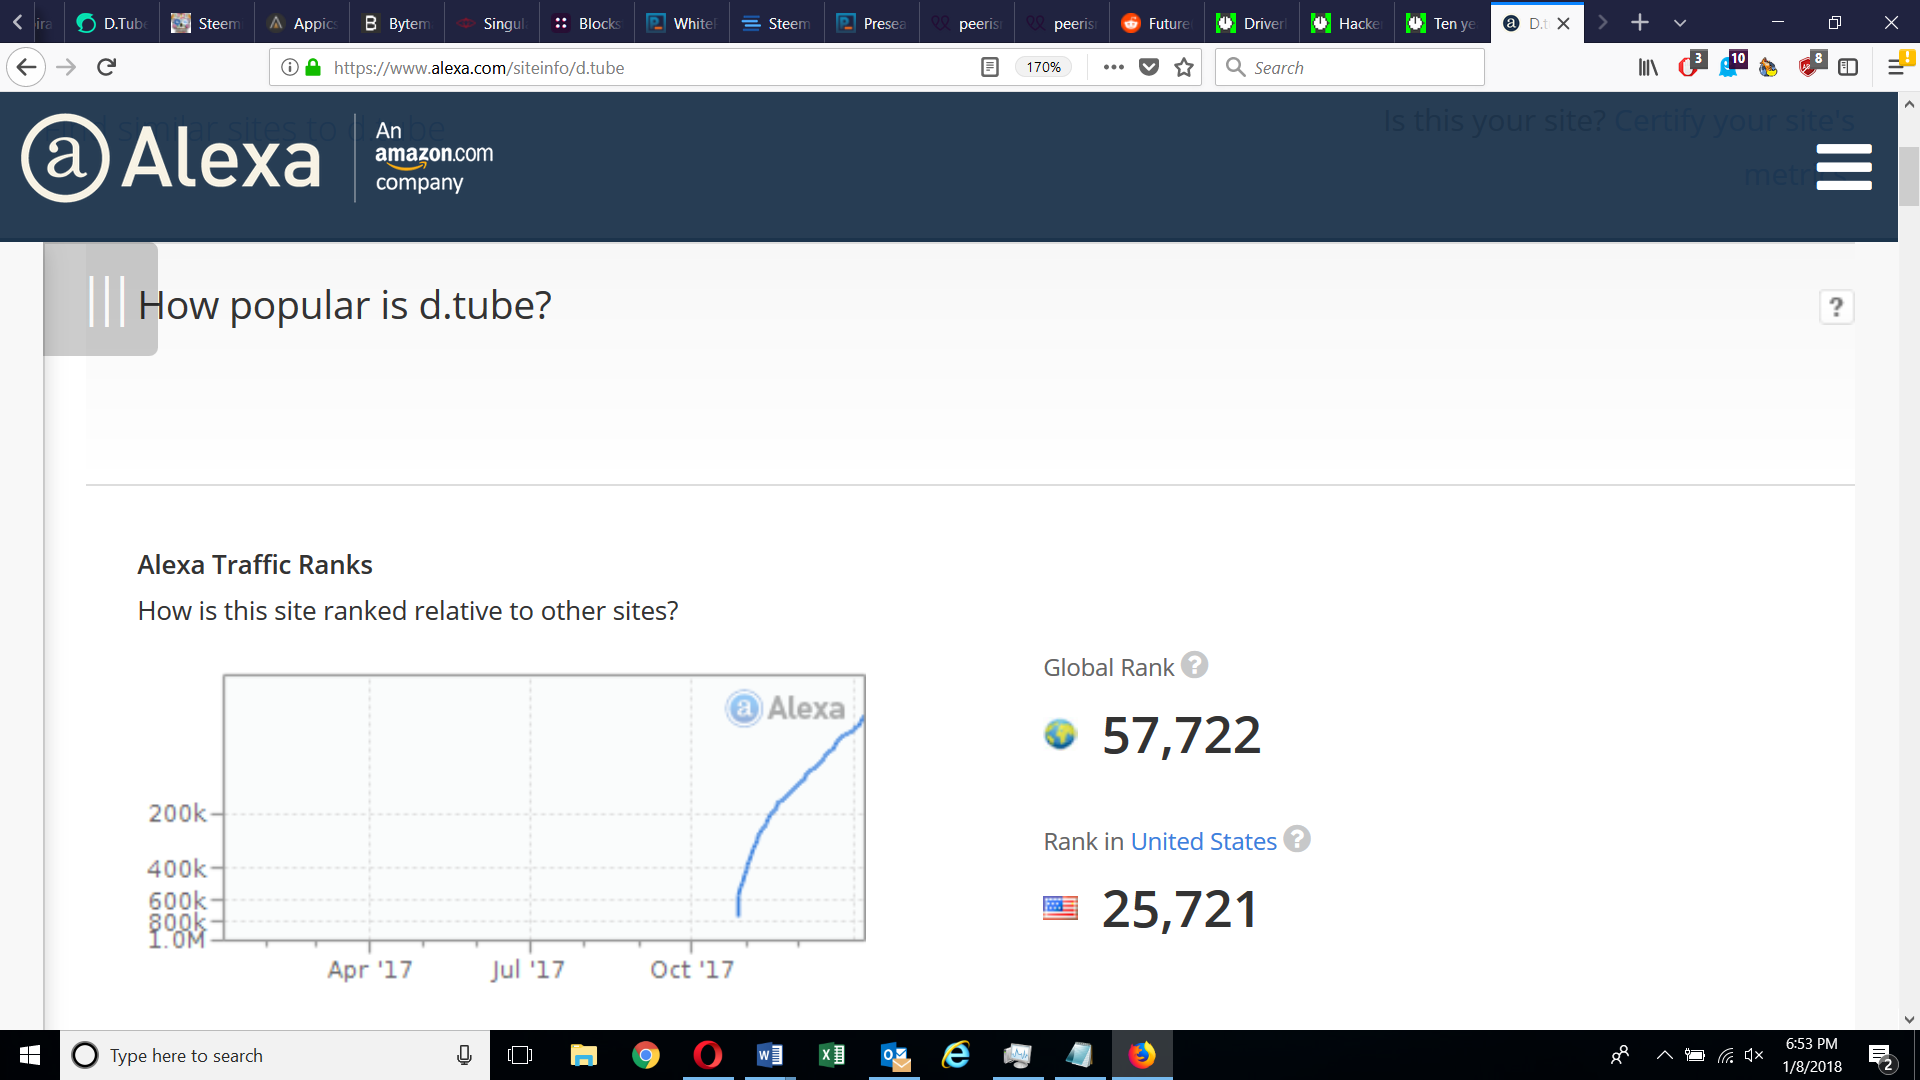List all tabs dropdown arrow

coord(1680,22)
